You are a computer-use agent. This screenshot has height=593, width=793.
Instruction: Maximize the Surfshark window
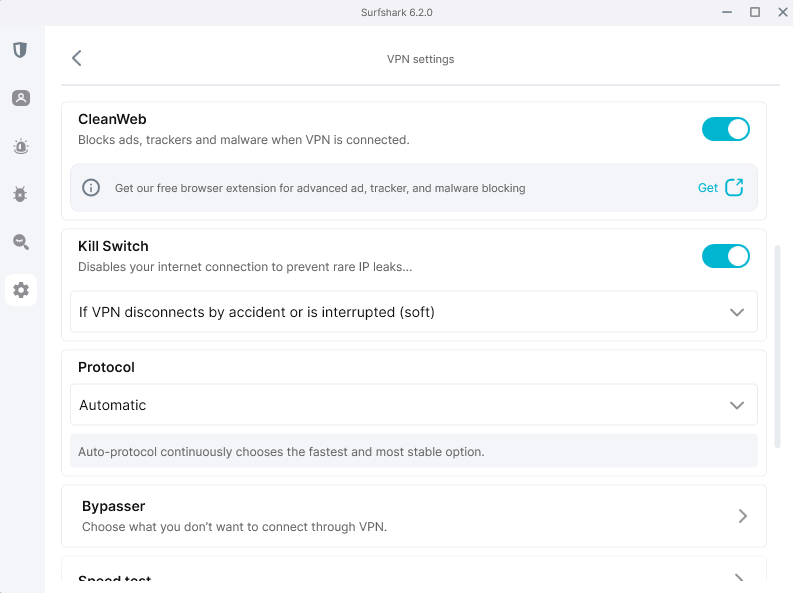(755, 12)
